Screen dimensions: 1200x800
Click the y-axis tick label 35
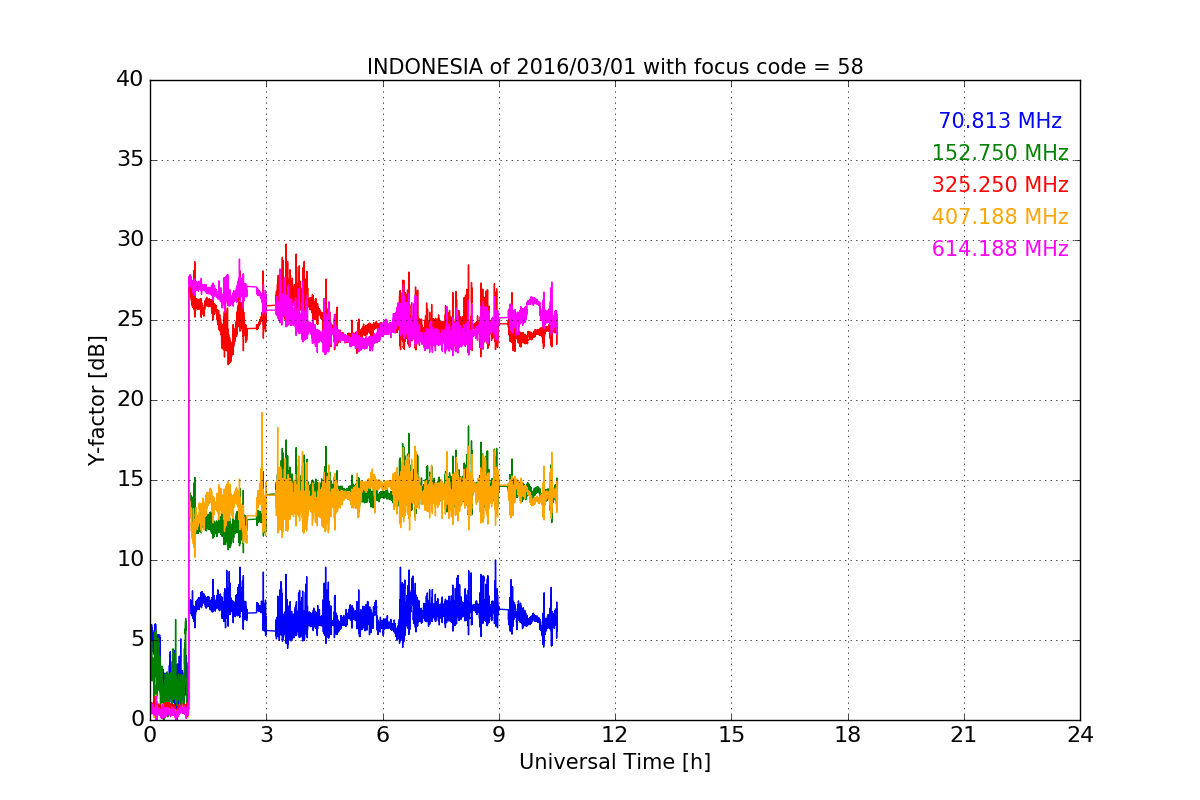click(x=130, y=160)
